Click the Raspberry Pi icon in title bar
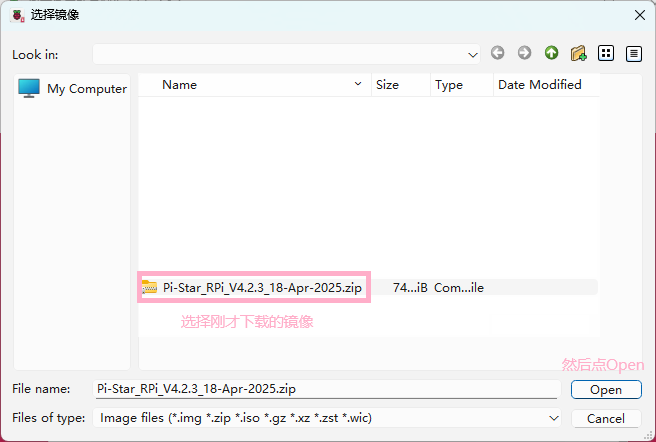656x442 pixels. (17, 14)
